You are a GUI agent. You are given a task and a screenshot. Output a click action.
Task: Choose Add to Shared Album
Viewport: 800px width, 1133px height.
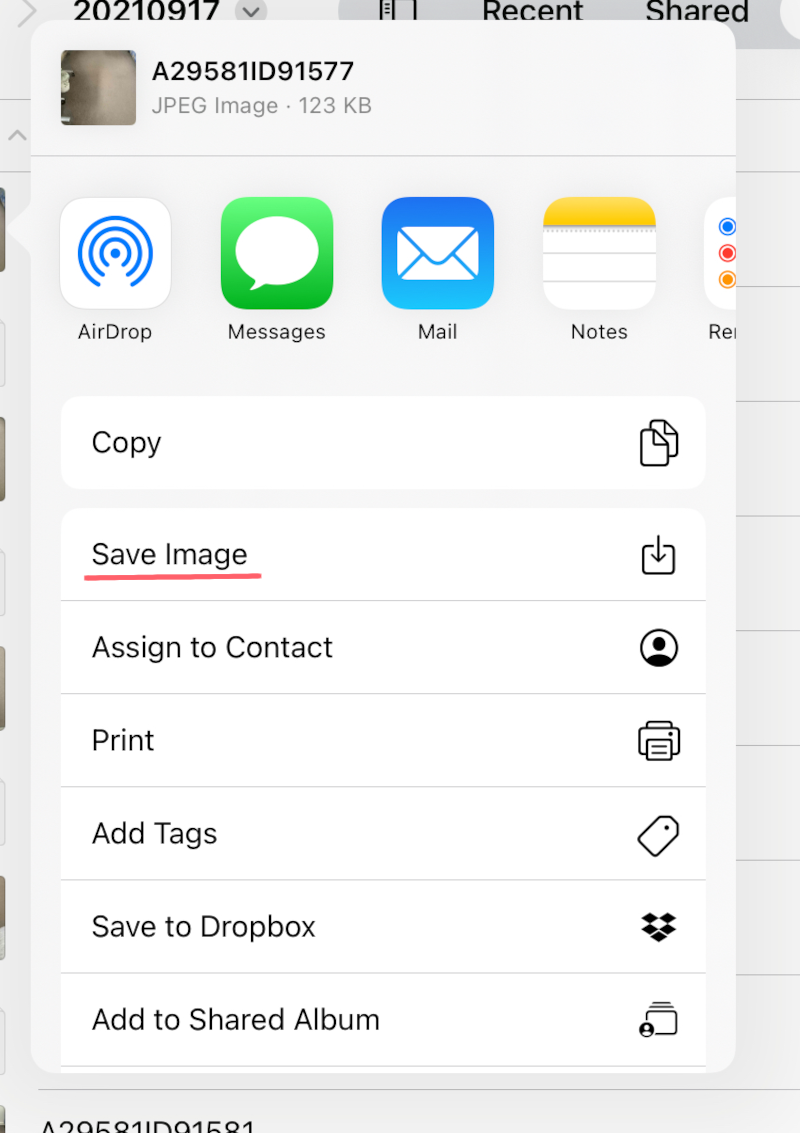click(x=383, y=1020)
